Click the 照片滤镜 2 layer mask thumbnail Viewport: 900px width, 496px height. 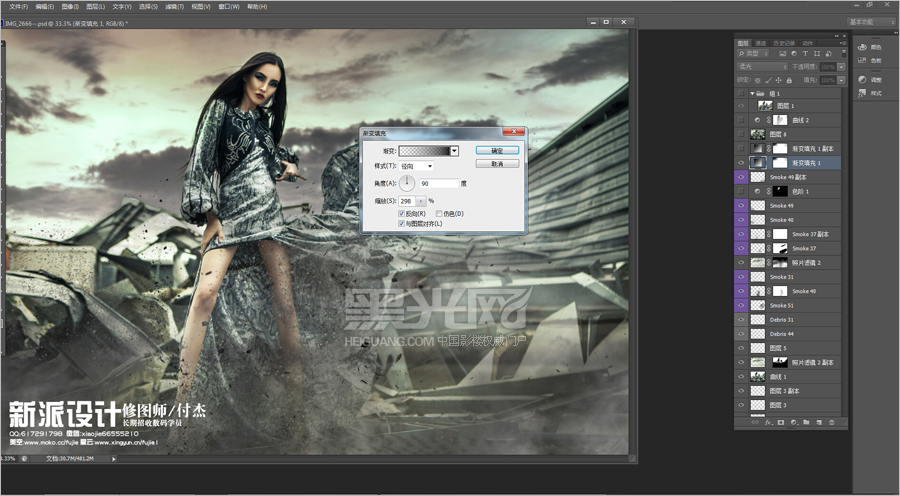[x=780, y=263]
